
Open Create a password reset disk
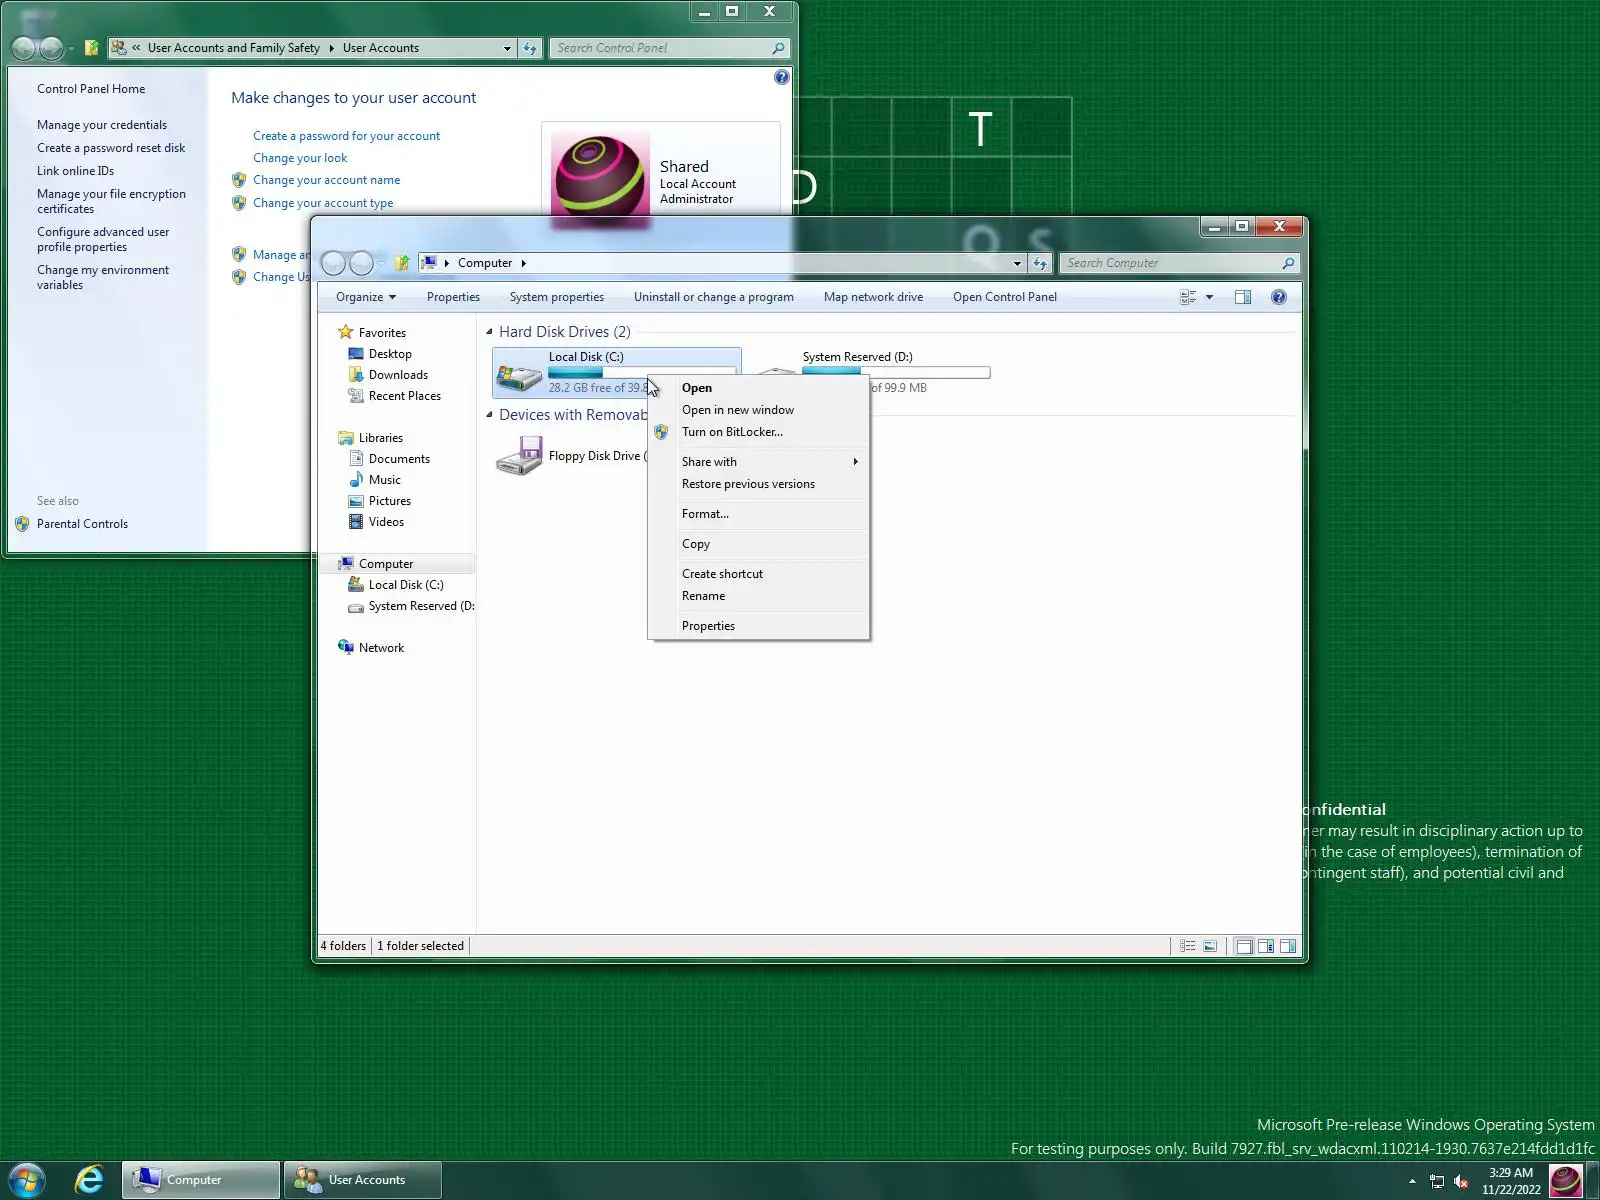(111, 148)
